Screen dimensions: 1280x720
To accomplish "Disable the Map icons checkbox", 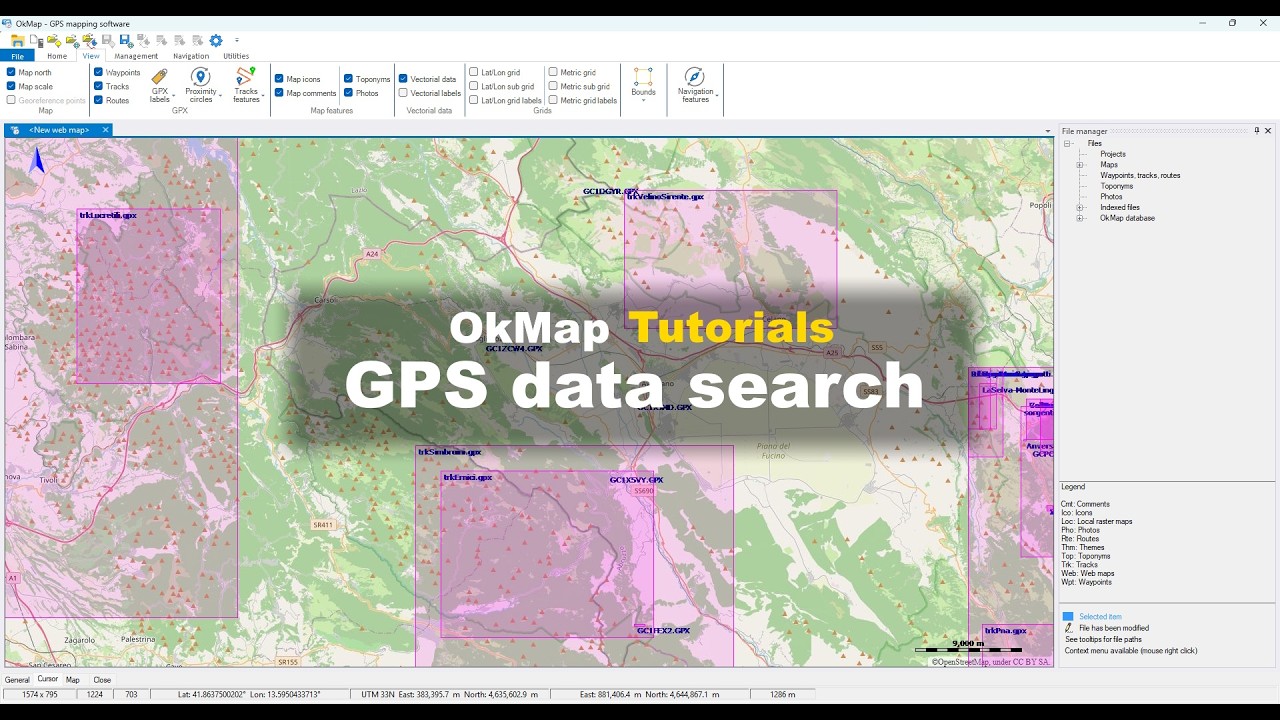I will (279, 78).
